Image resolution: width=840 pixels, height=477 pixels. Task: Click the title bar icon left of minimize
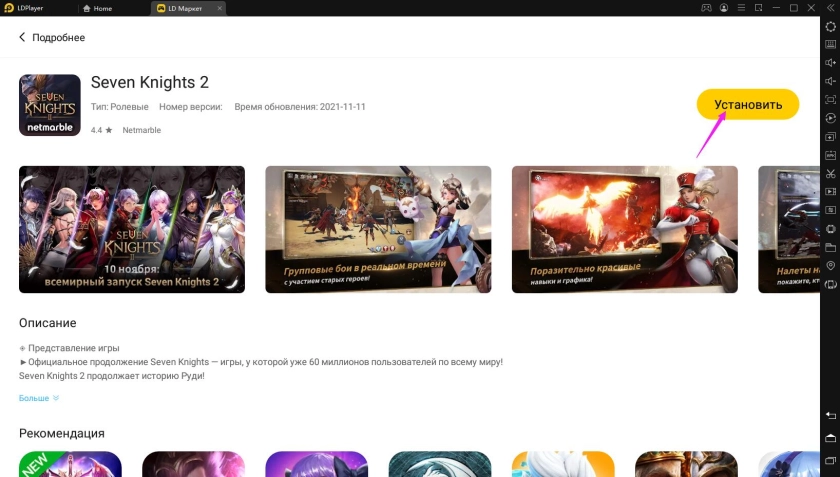point(759,8)
